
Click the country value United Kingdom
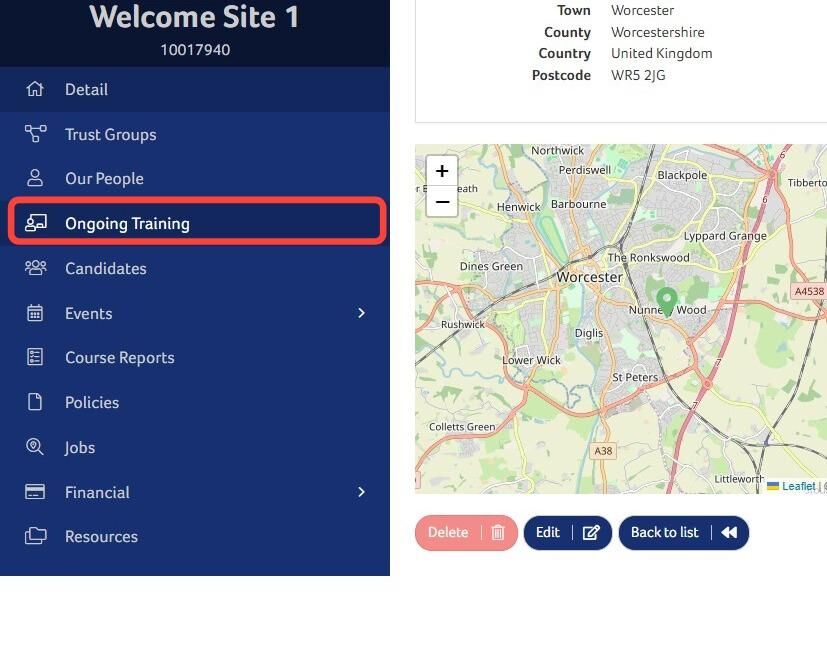click(661, 53)
